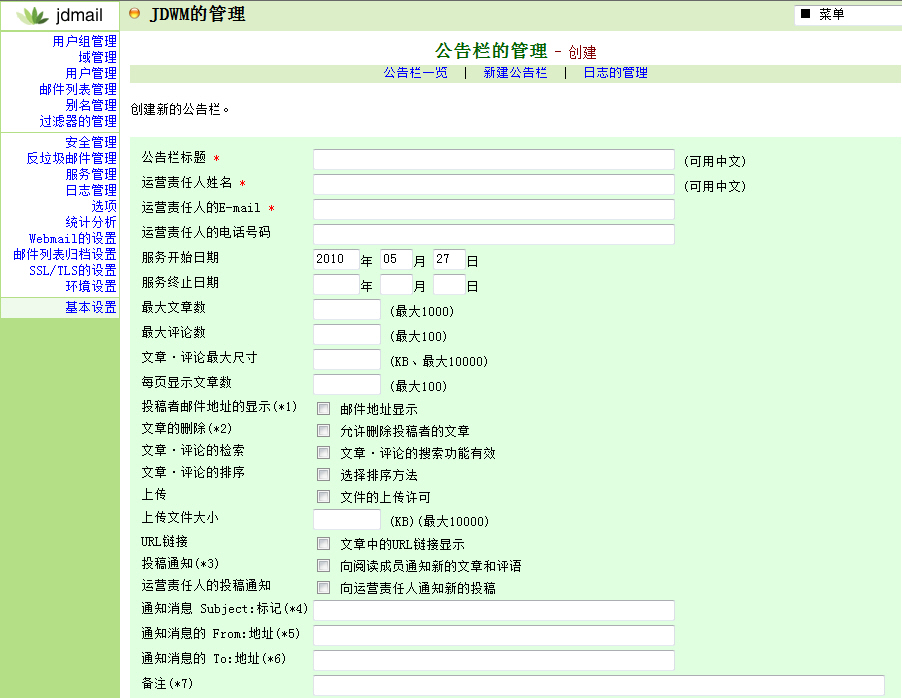Focus the 每页显示文章数 field
This screenshot has width=902, height=698.
[347, 384]
